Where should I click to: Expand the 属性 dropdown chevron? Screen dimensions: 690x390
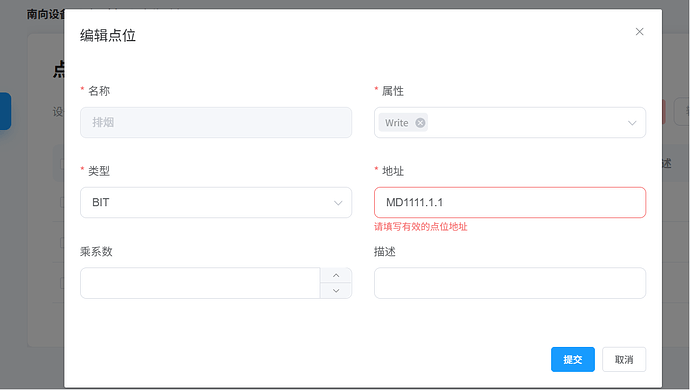[x=632, y=123]
